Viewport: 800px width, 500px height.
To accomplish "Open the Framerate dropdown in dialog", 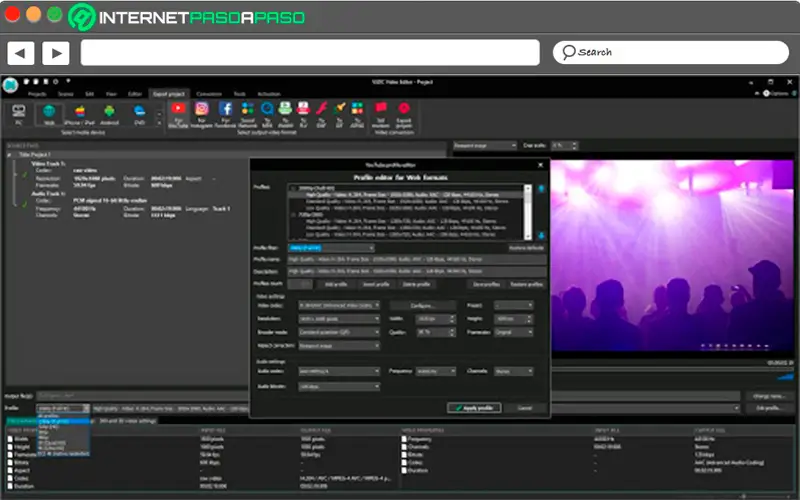I will [x=513, y=332].
